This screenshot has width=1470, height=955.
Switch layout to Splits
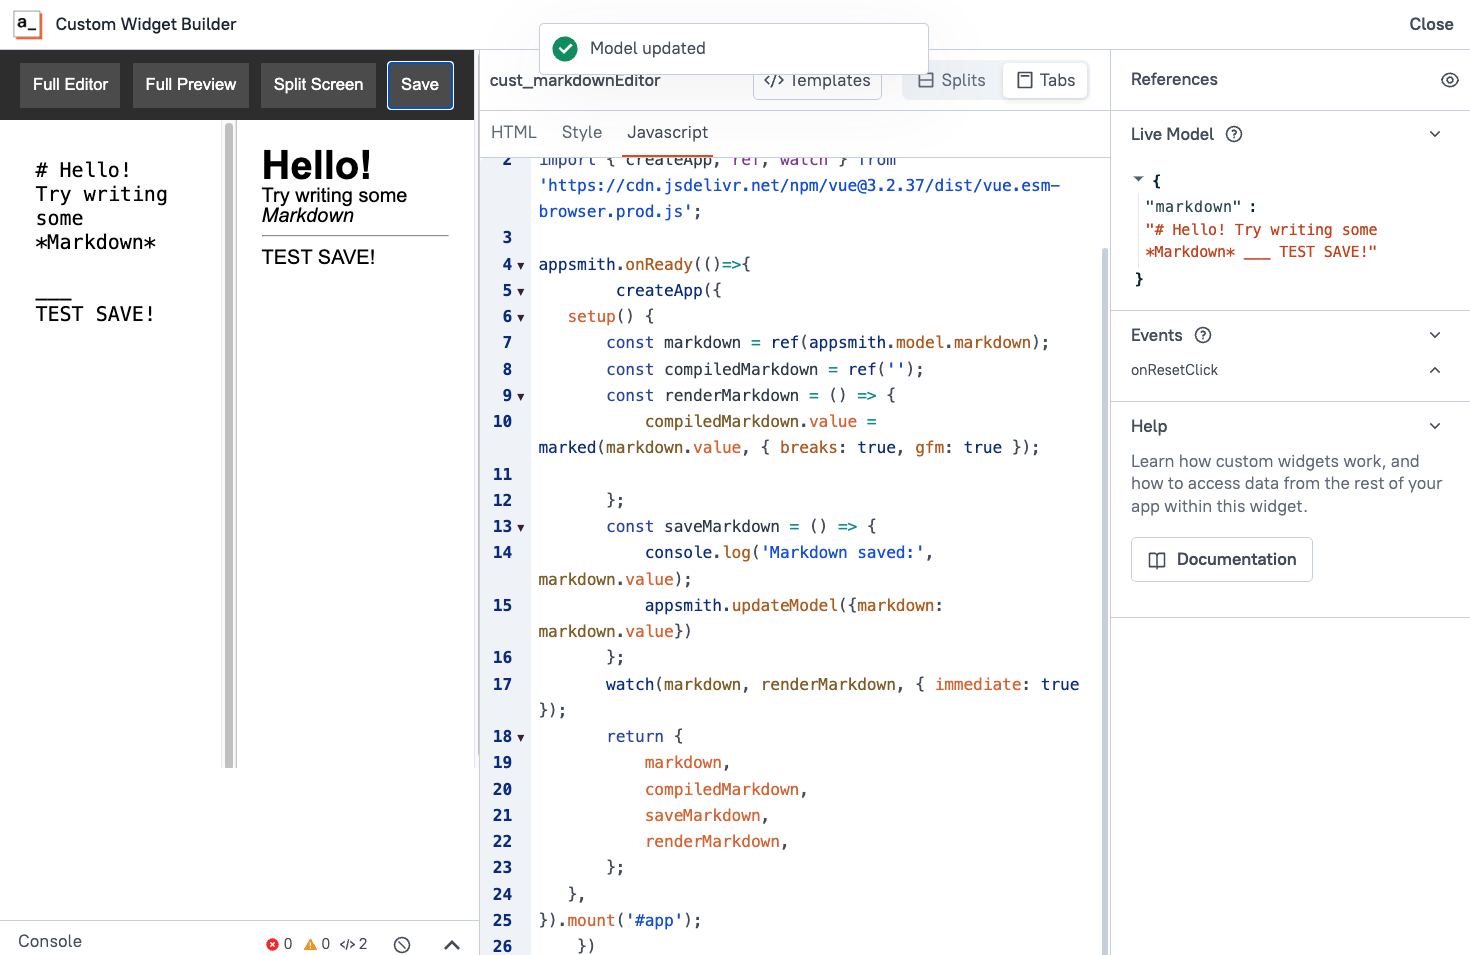pos(952,80)
